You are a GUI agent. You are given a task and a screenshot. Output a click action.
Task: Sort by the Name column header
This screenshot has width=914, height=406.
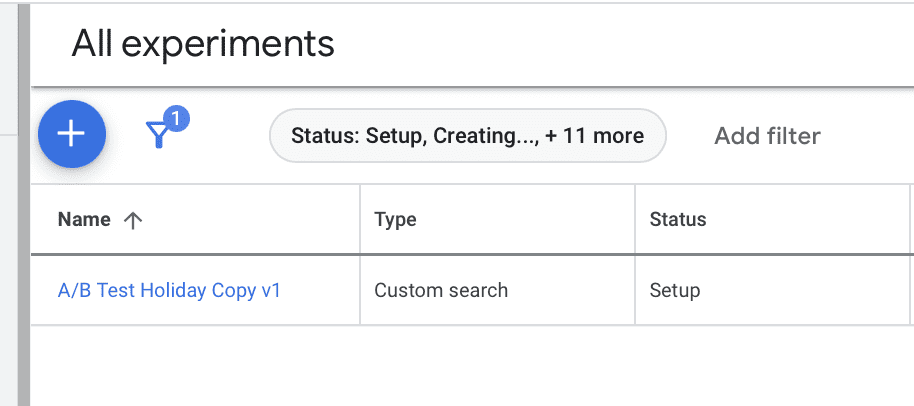click(x=84, y=220)
